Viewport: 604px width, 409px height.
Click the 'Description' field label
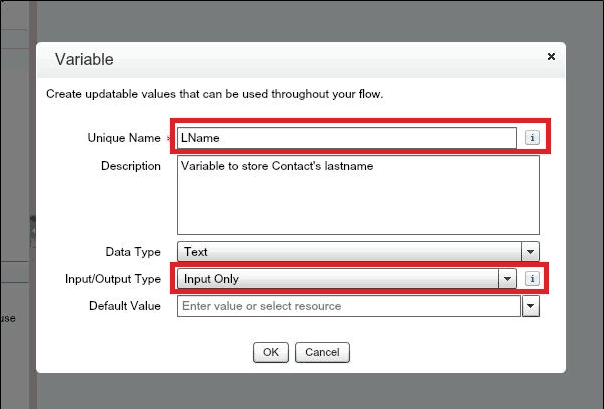pos(130,166)
